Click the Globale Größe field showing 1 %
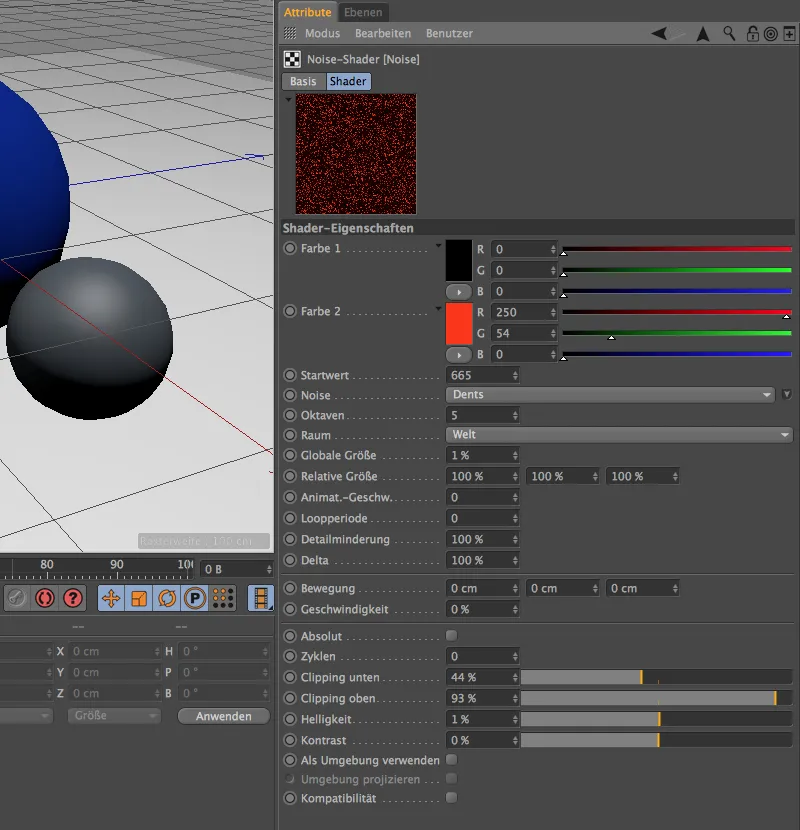The image size is (800, 830). tap(482, 455)
